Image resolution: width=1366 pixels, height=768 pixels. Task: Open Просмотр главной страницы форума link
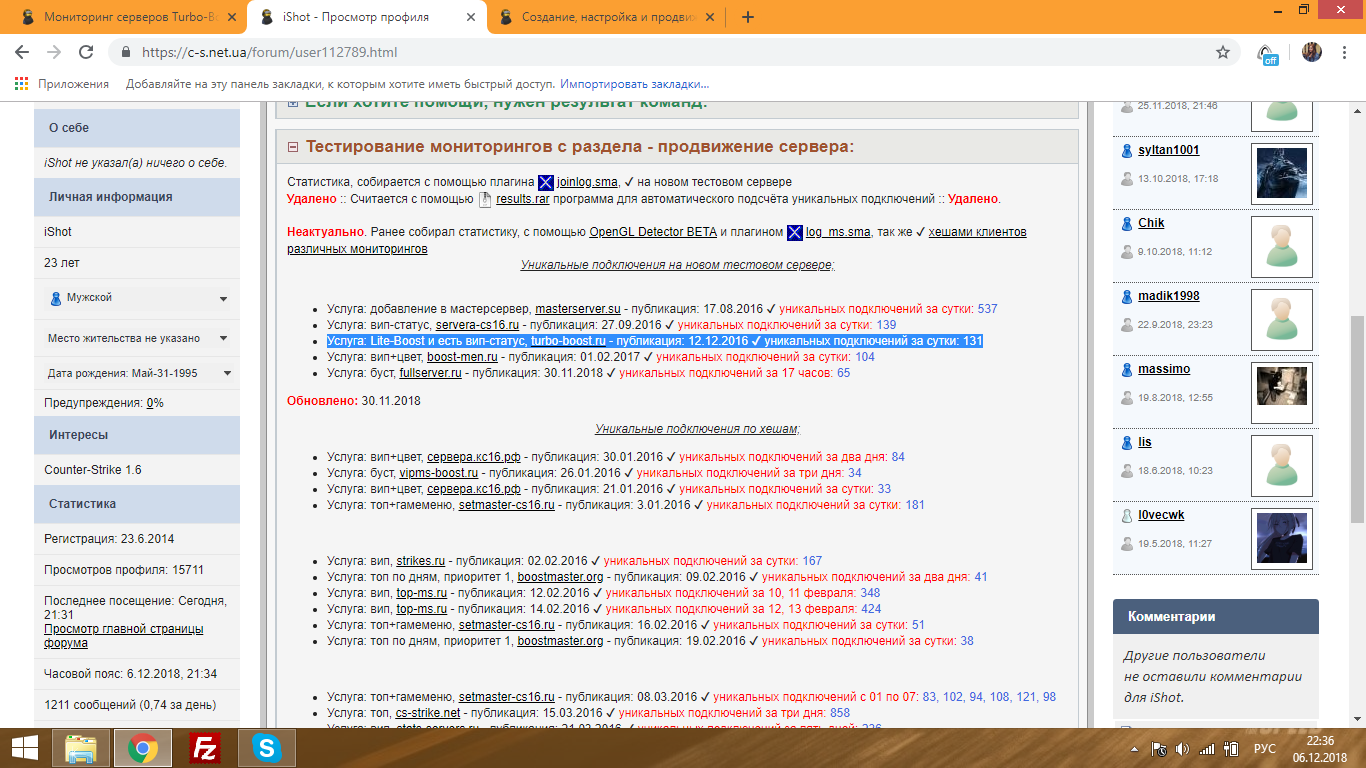(x=124, y=636)
